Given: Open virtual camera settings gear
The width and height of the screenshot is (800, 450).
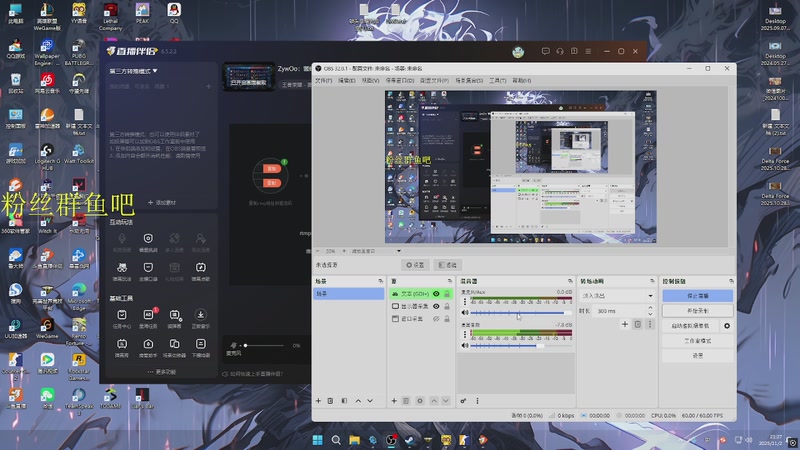Looking at the screenshot, I should (x=727, y=326).
